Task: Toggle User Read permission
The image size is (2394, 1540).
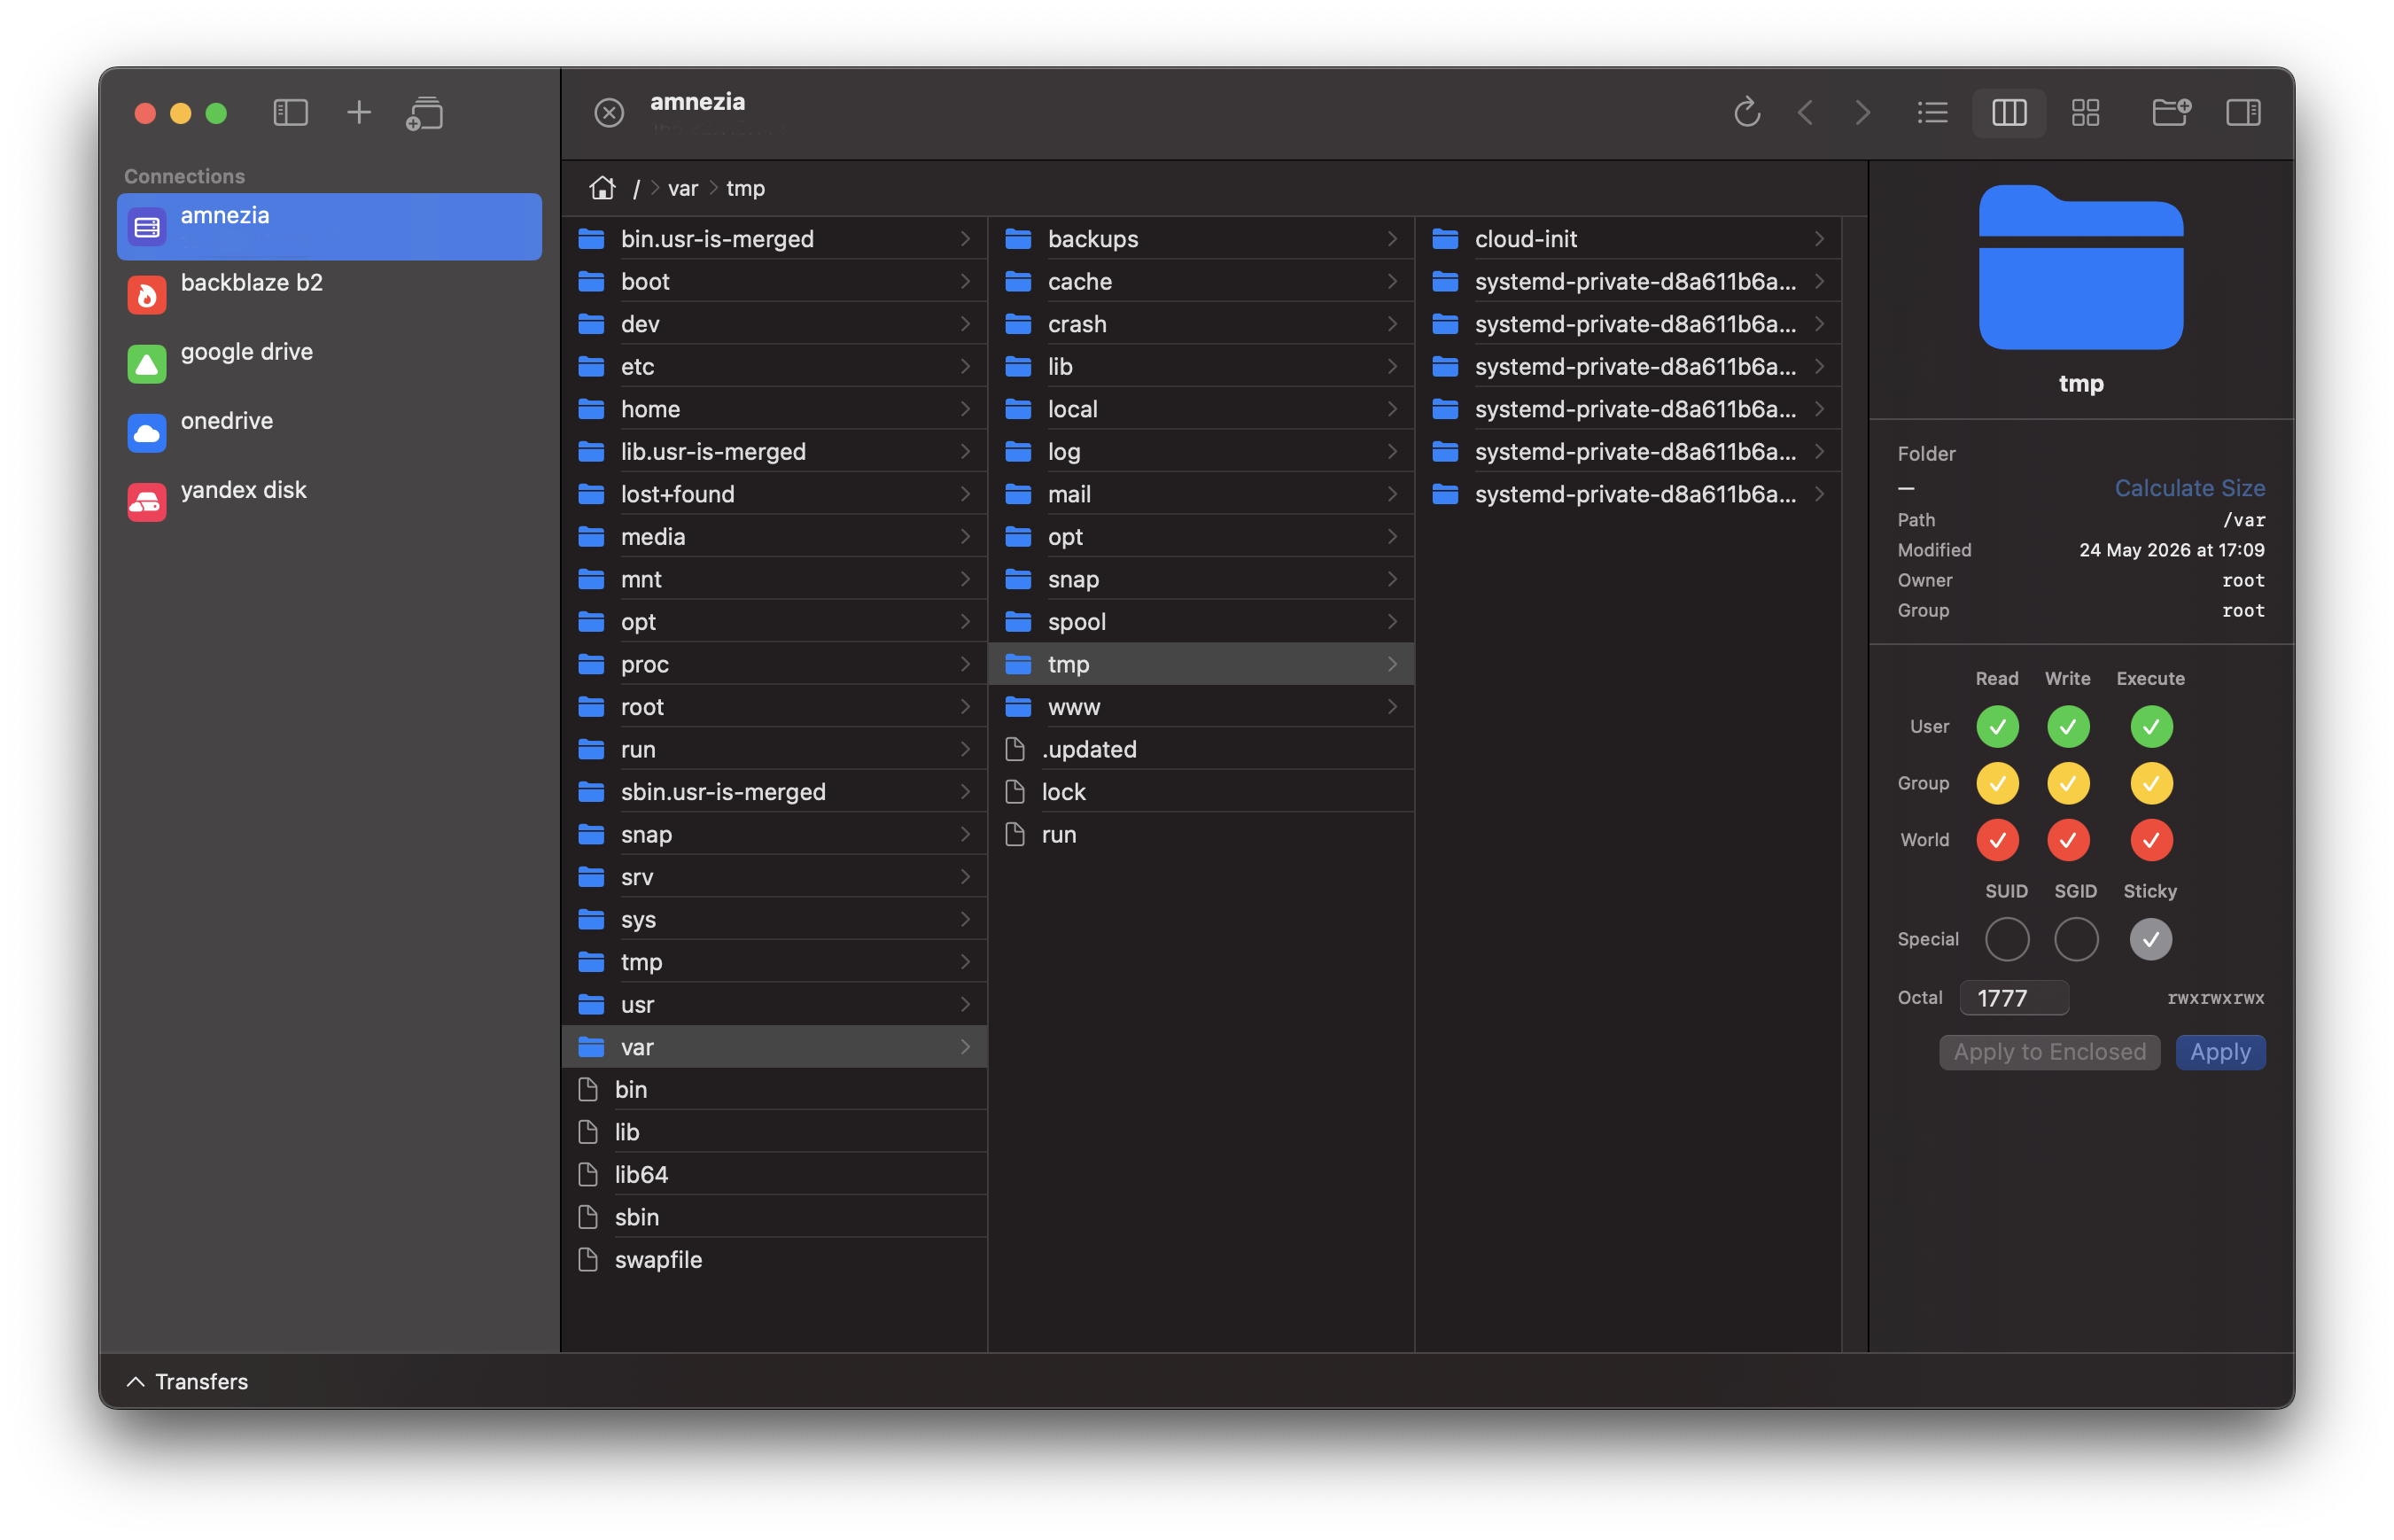Action: pos(1997,727)
